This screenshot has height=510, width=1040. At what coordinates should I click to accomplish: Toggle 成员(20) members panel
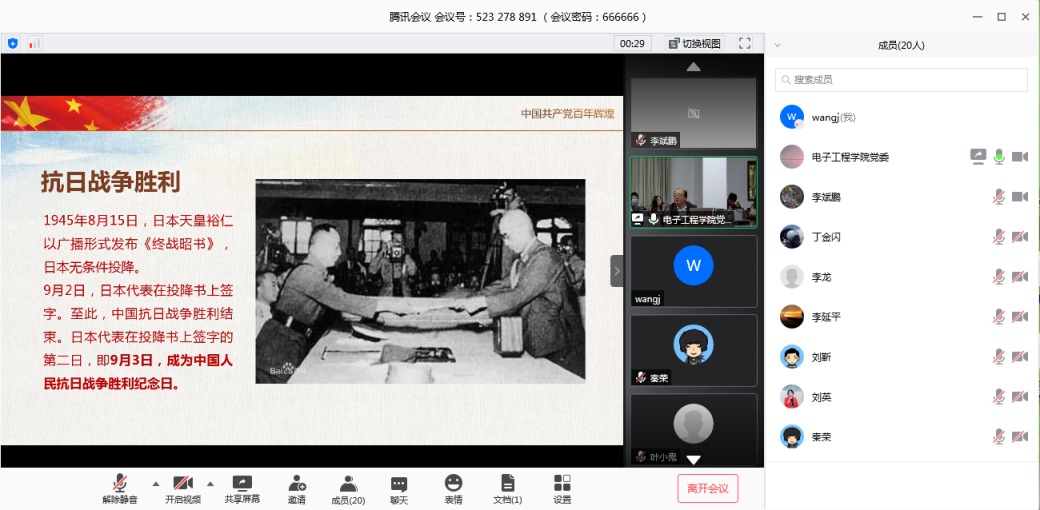coord(348,483)
